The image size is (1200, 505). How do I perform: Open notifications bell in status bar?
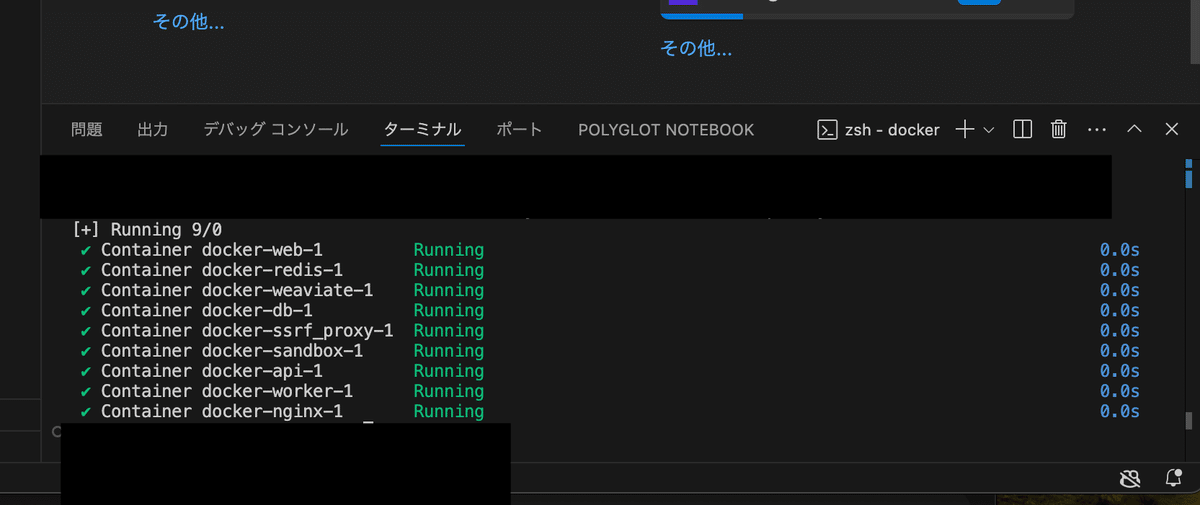click(x=1171, y=478)
